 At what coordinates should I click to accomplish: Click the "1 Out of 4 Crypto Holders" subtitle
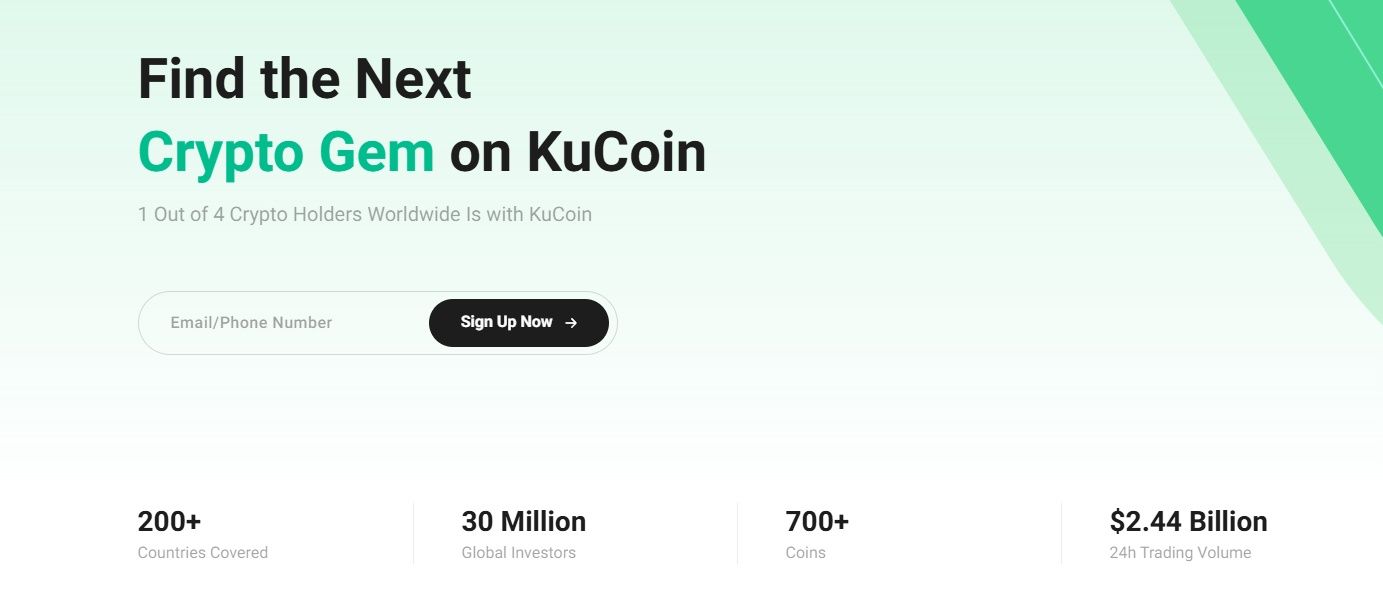tap(364, 214)
